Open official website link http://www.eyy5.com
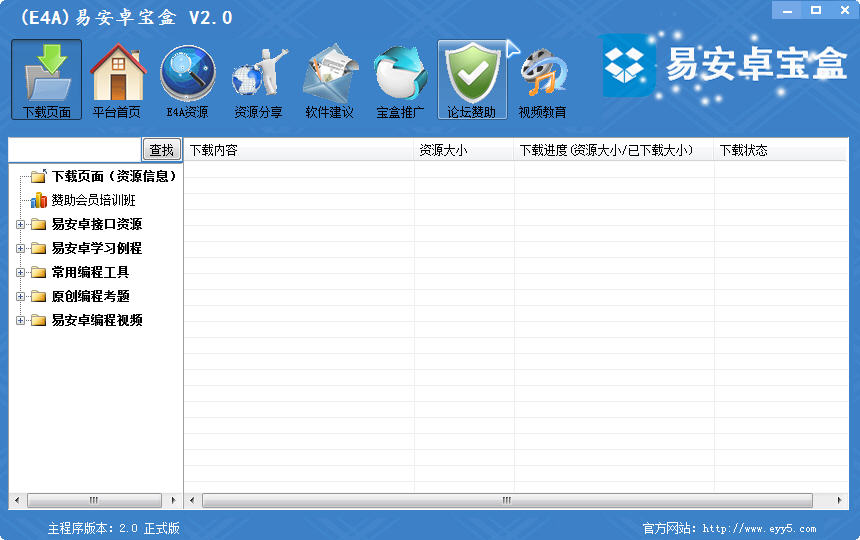860x540 pixels. coord(759,528)
